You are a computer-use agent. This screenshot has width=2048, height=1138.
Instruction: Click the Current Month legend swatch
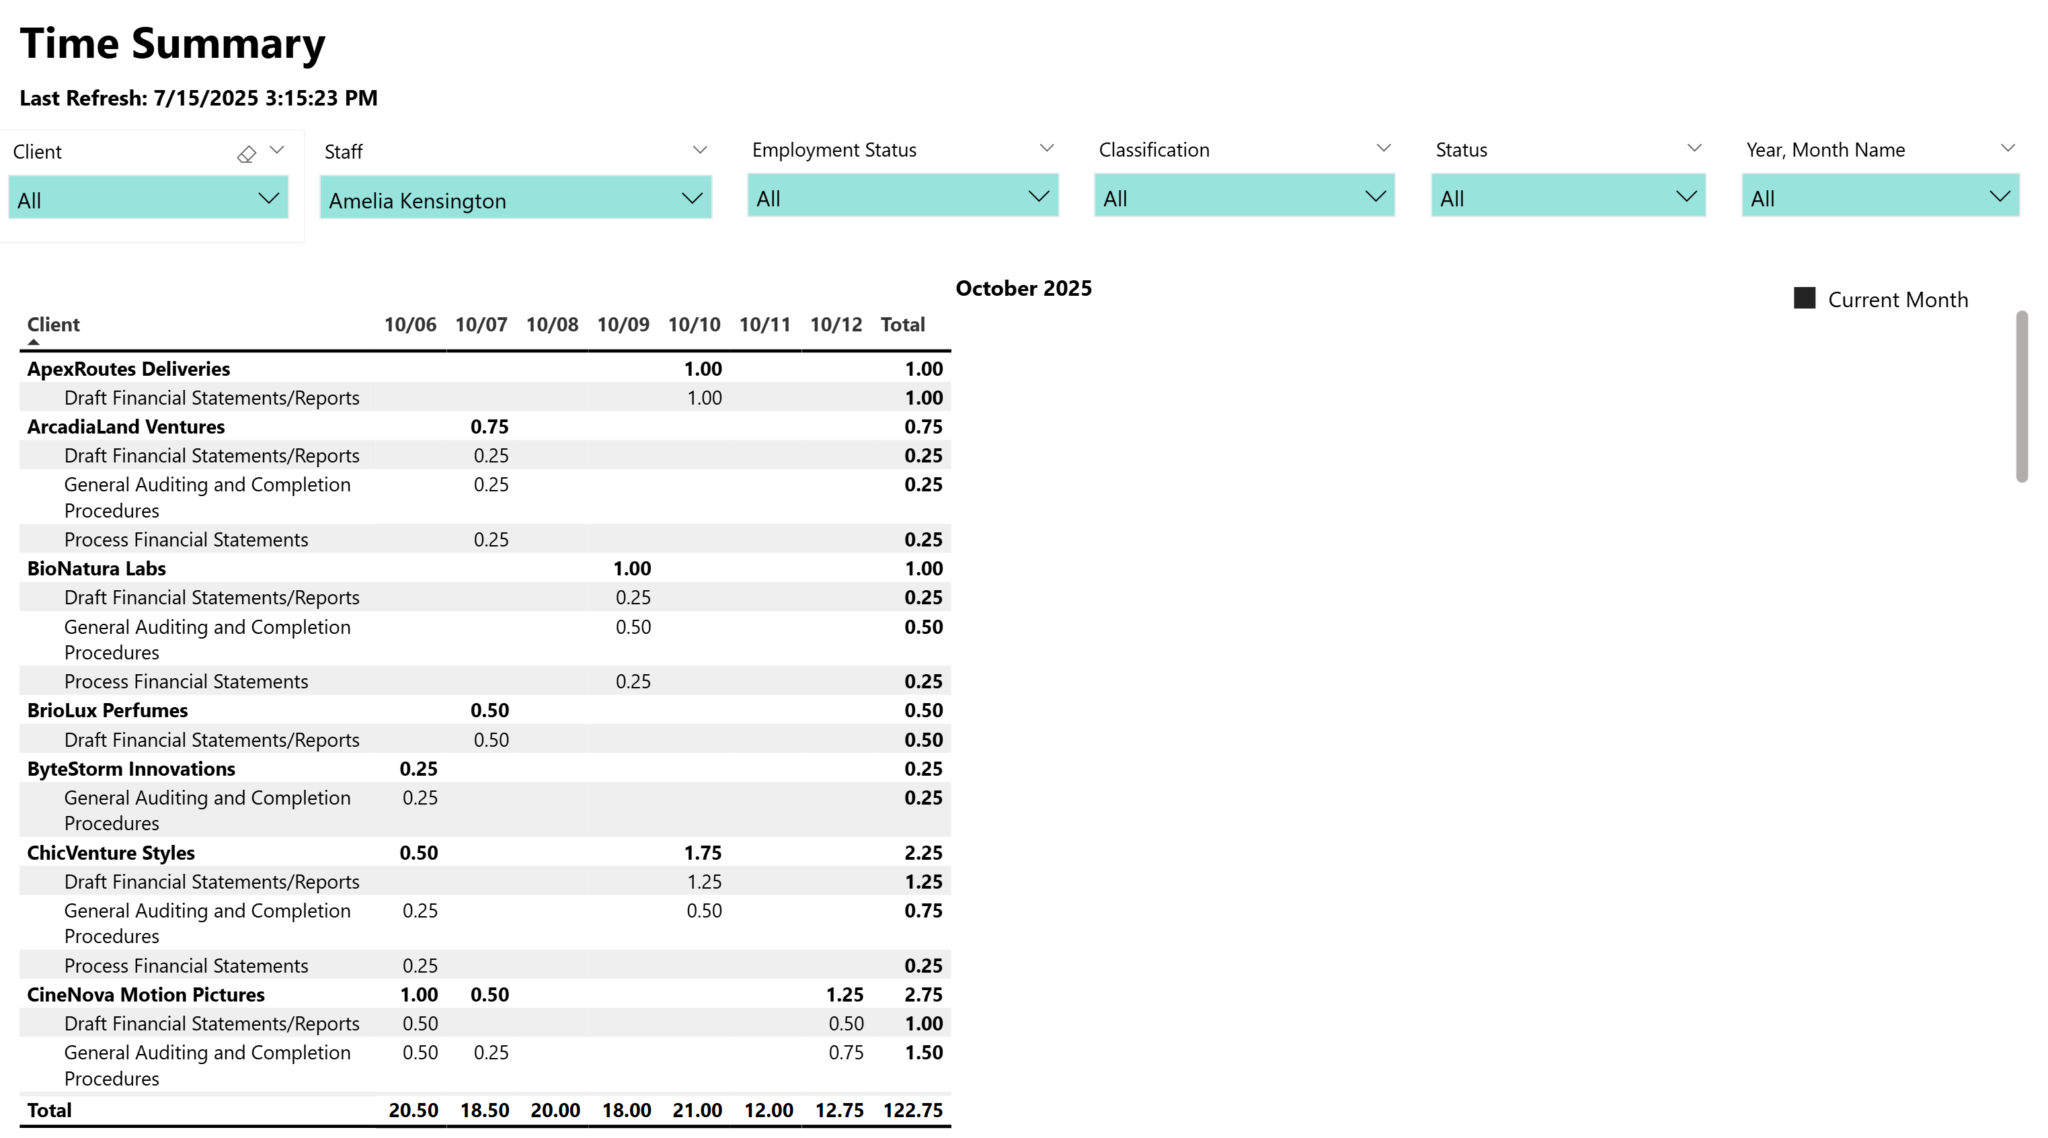tap(1804, 298)
